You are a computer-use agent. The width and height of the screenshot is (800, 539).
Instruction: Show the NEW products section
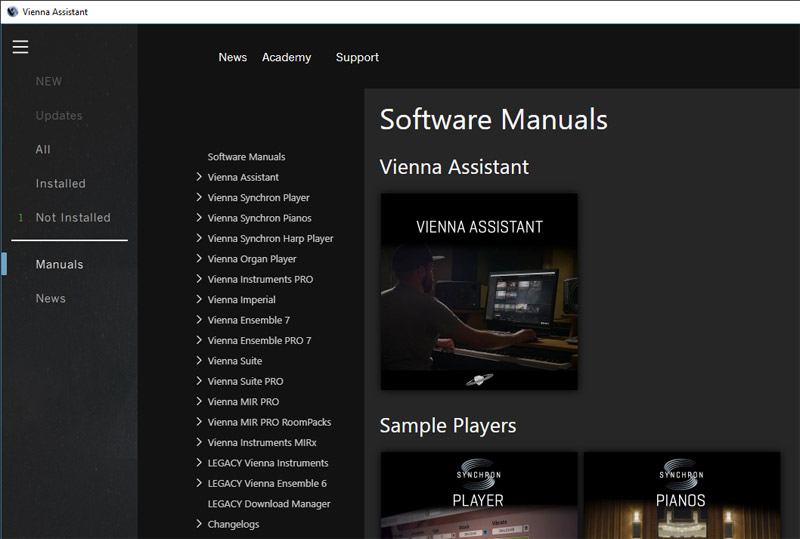point(49,82)
